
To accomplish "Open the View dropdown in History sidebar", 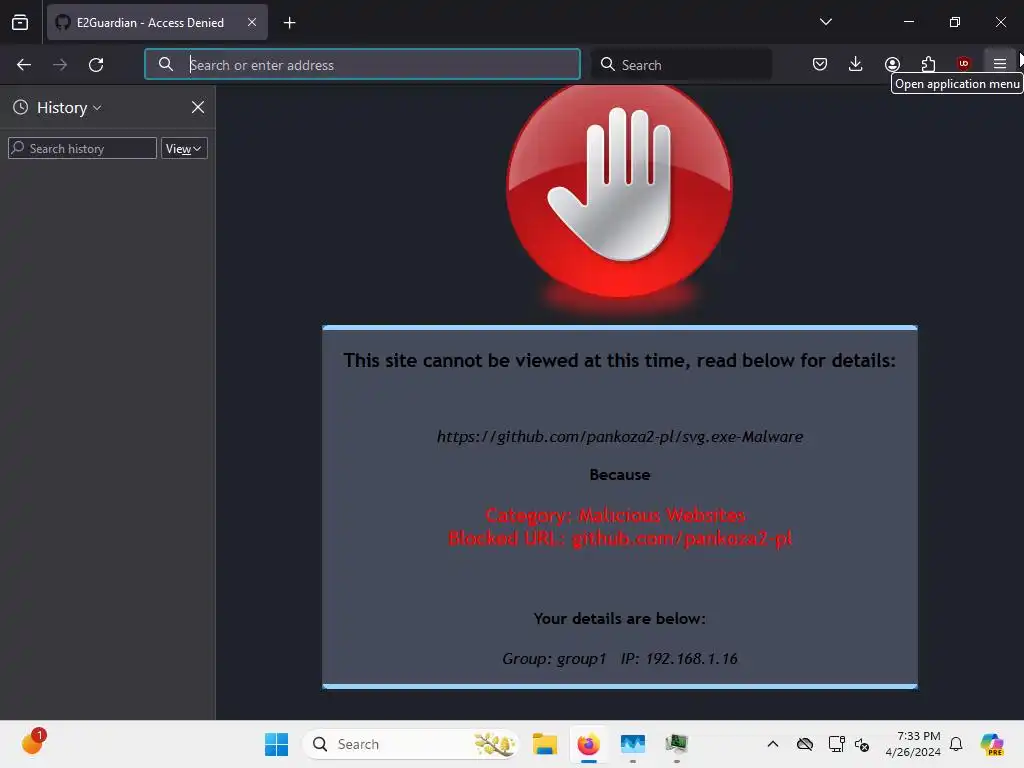I will pyautogui.click(x=184, y=148).
